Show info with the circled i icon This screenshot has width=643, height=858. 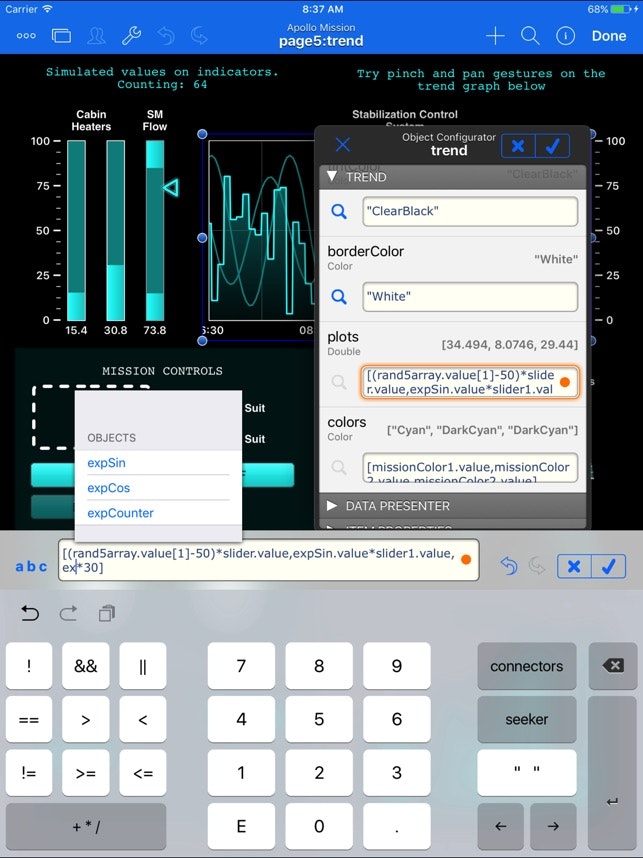coord(565,36)
